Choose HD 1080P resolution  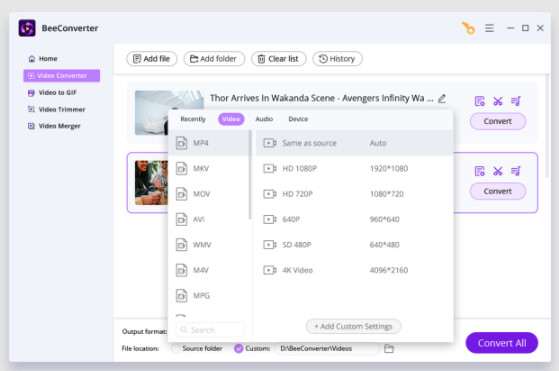[x=354, y=168]
